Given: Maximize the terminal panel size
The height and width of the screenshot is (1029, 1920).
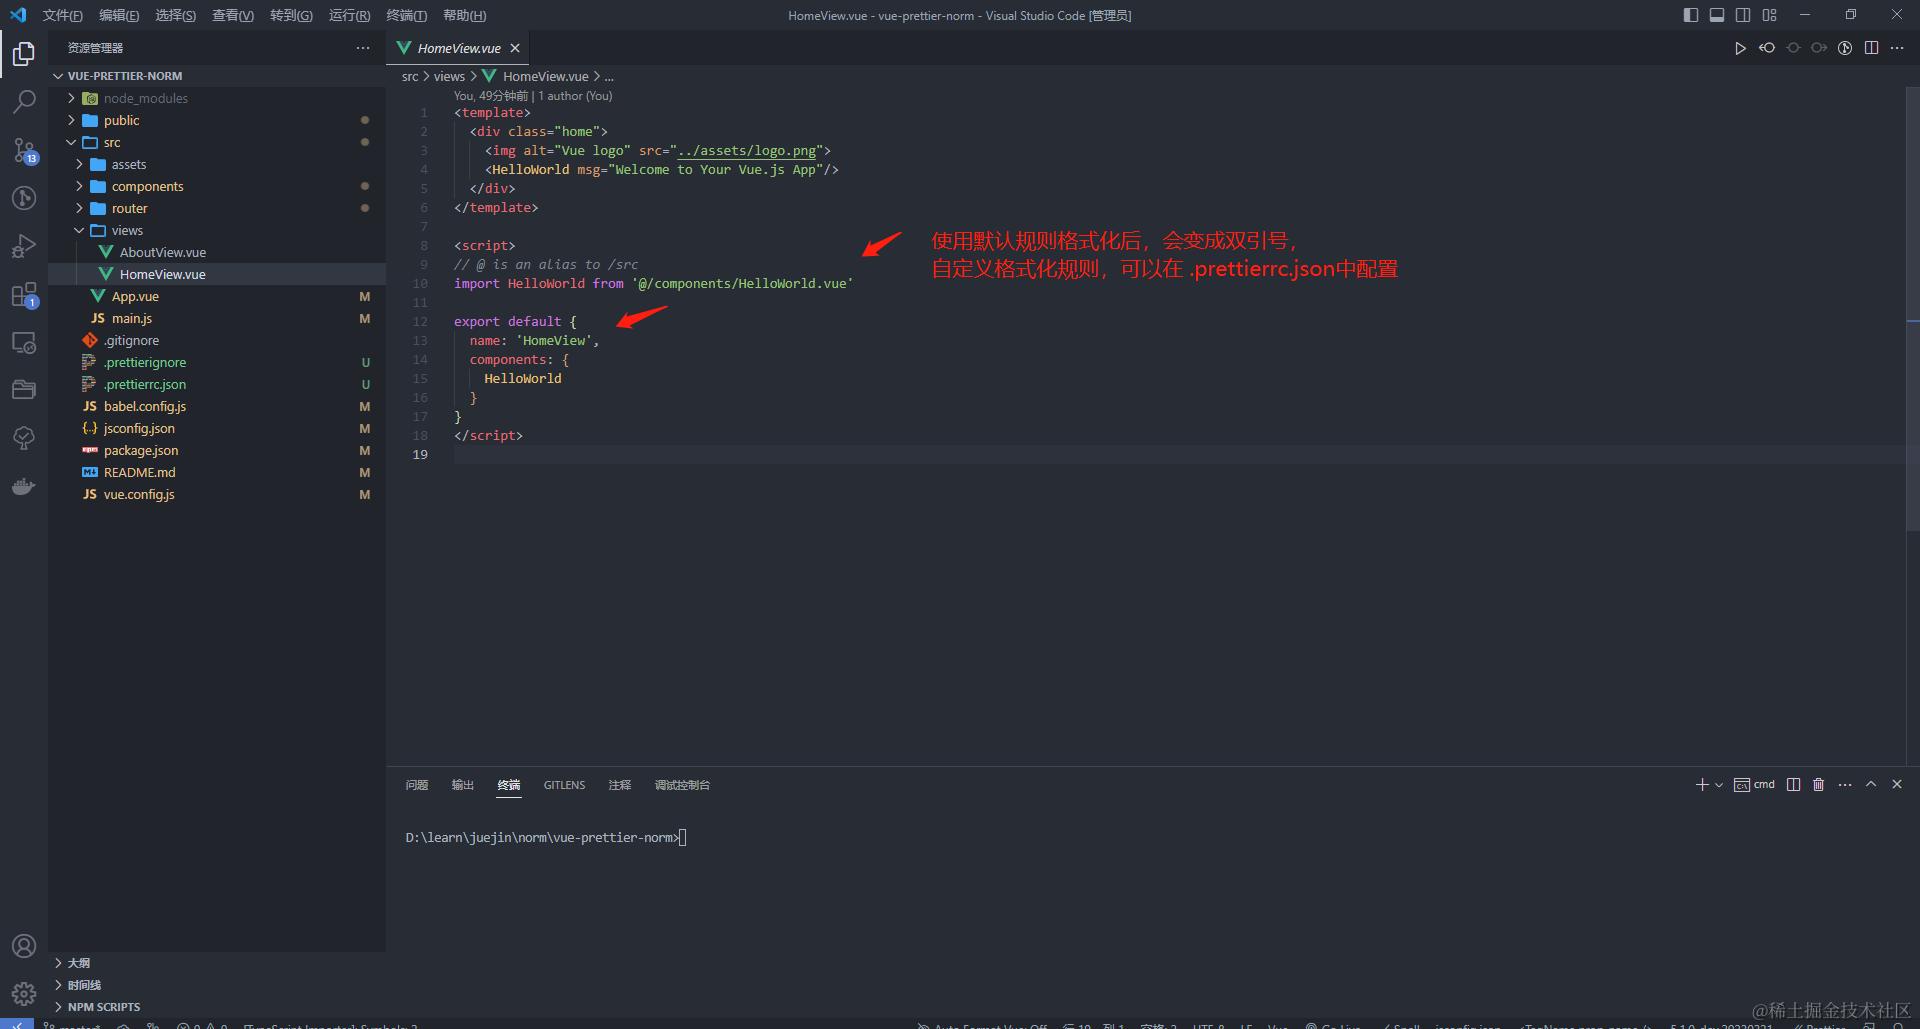Looking at the screenshot, I should coord(1871,785).
